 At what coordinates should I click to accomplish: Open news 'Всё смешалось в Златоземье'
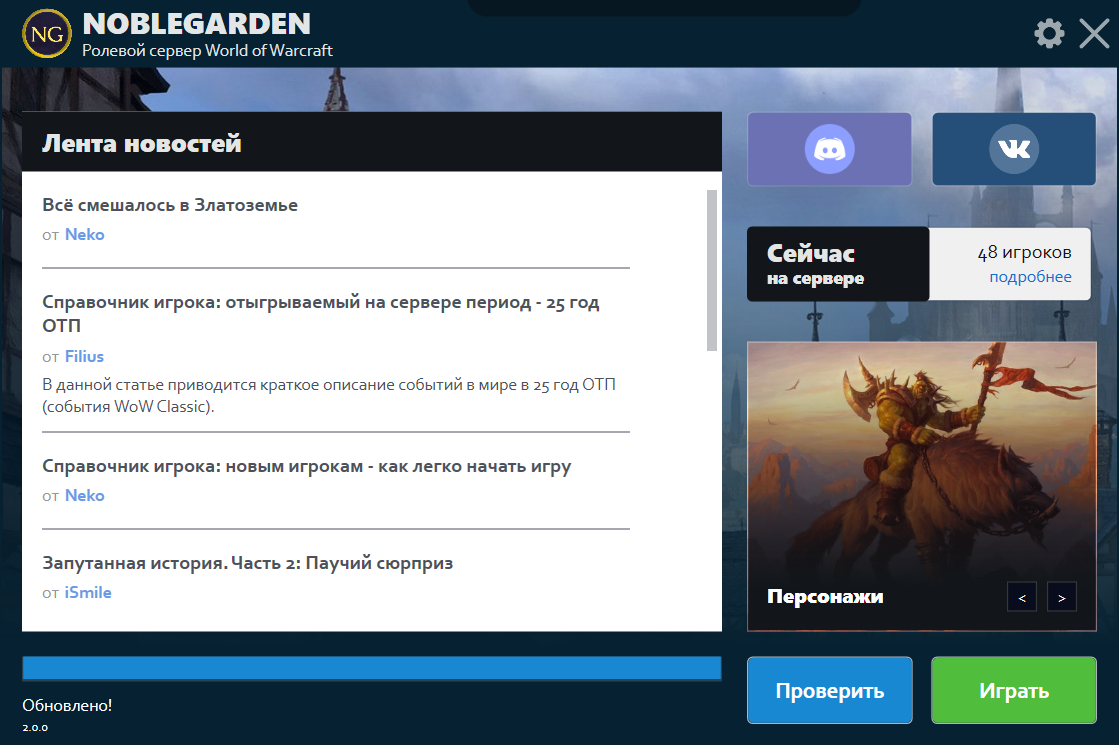point(170,205)
